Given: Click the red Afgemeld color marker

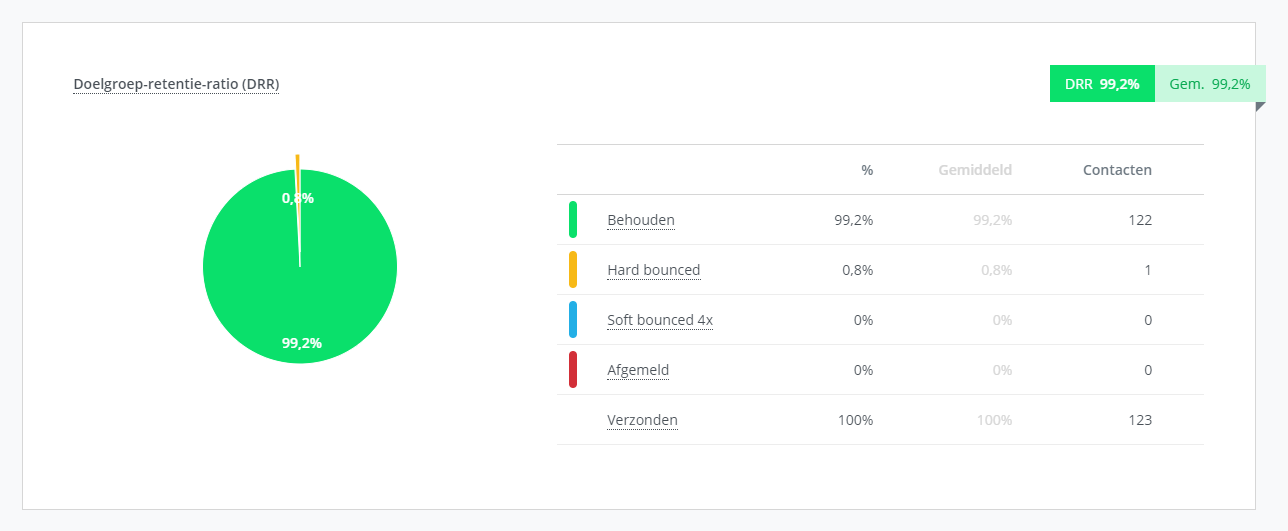Looking at the screenshot, I should coord(573,370).
